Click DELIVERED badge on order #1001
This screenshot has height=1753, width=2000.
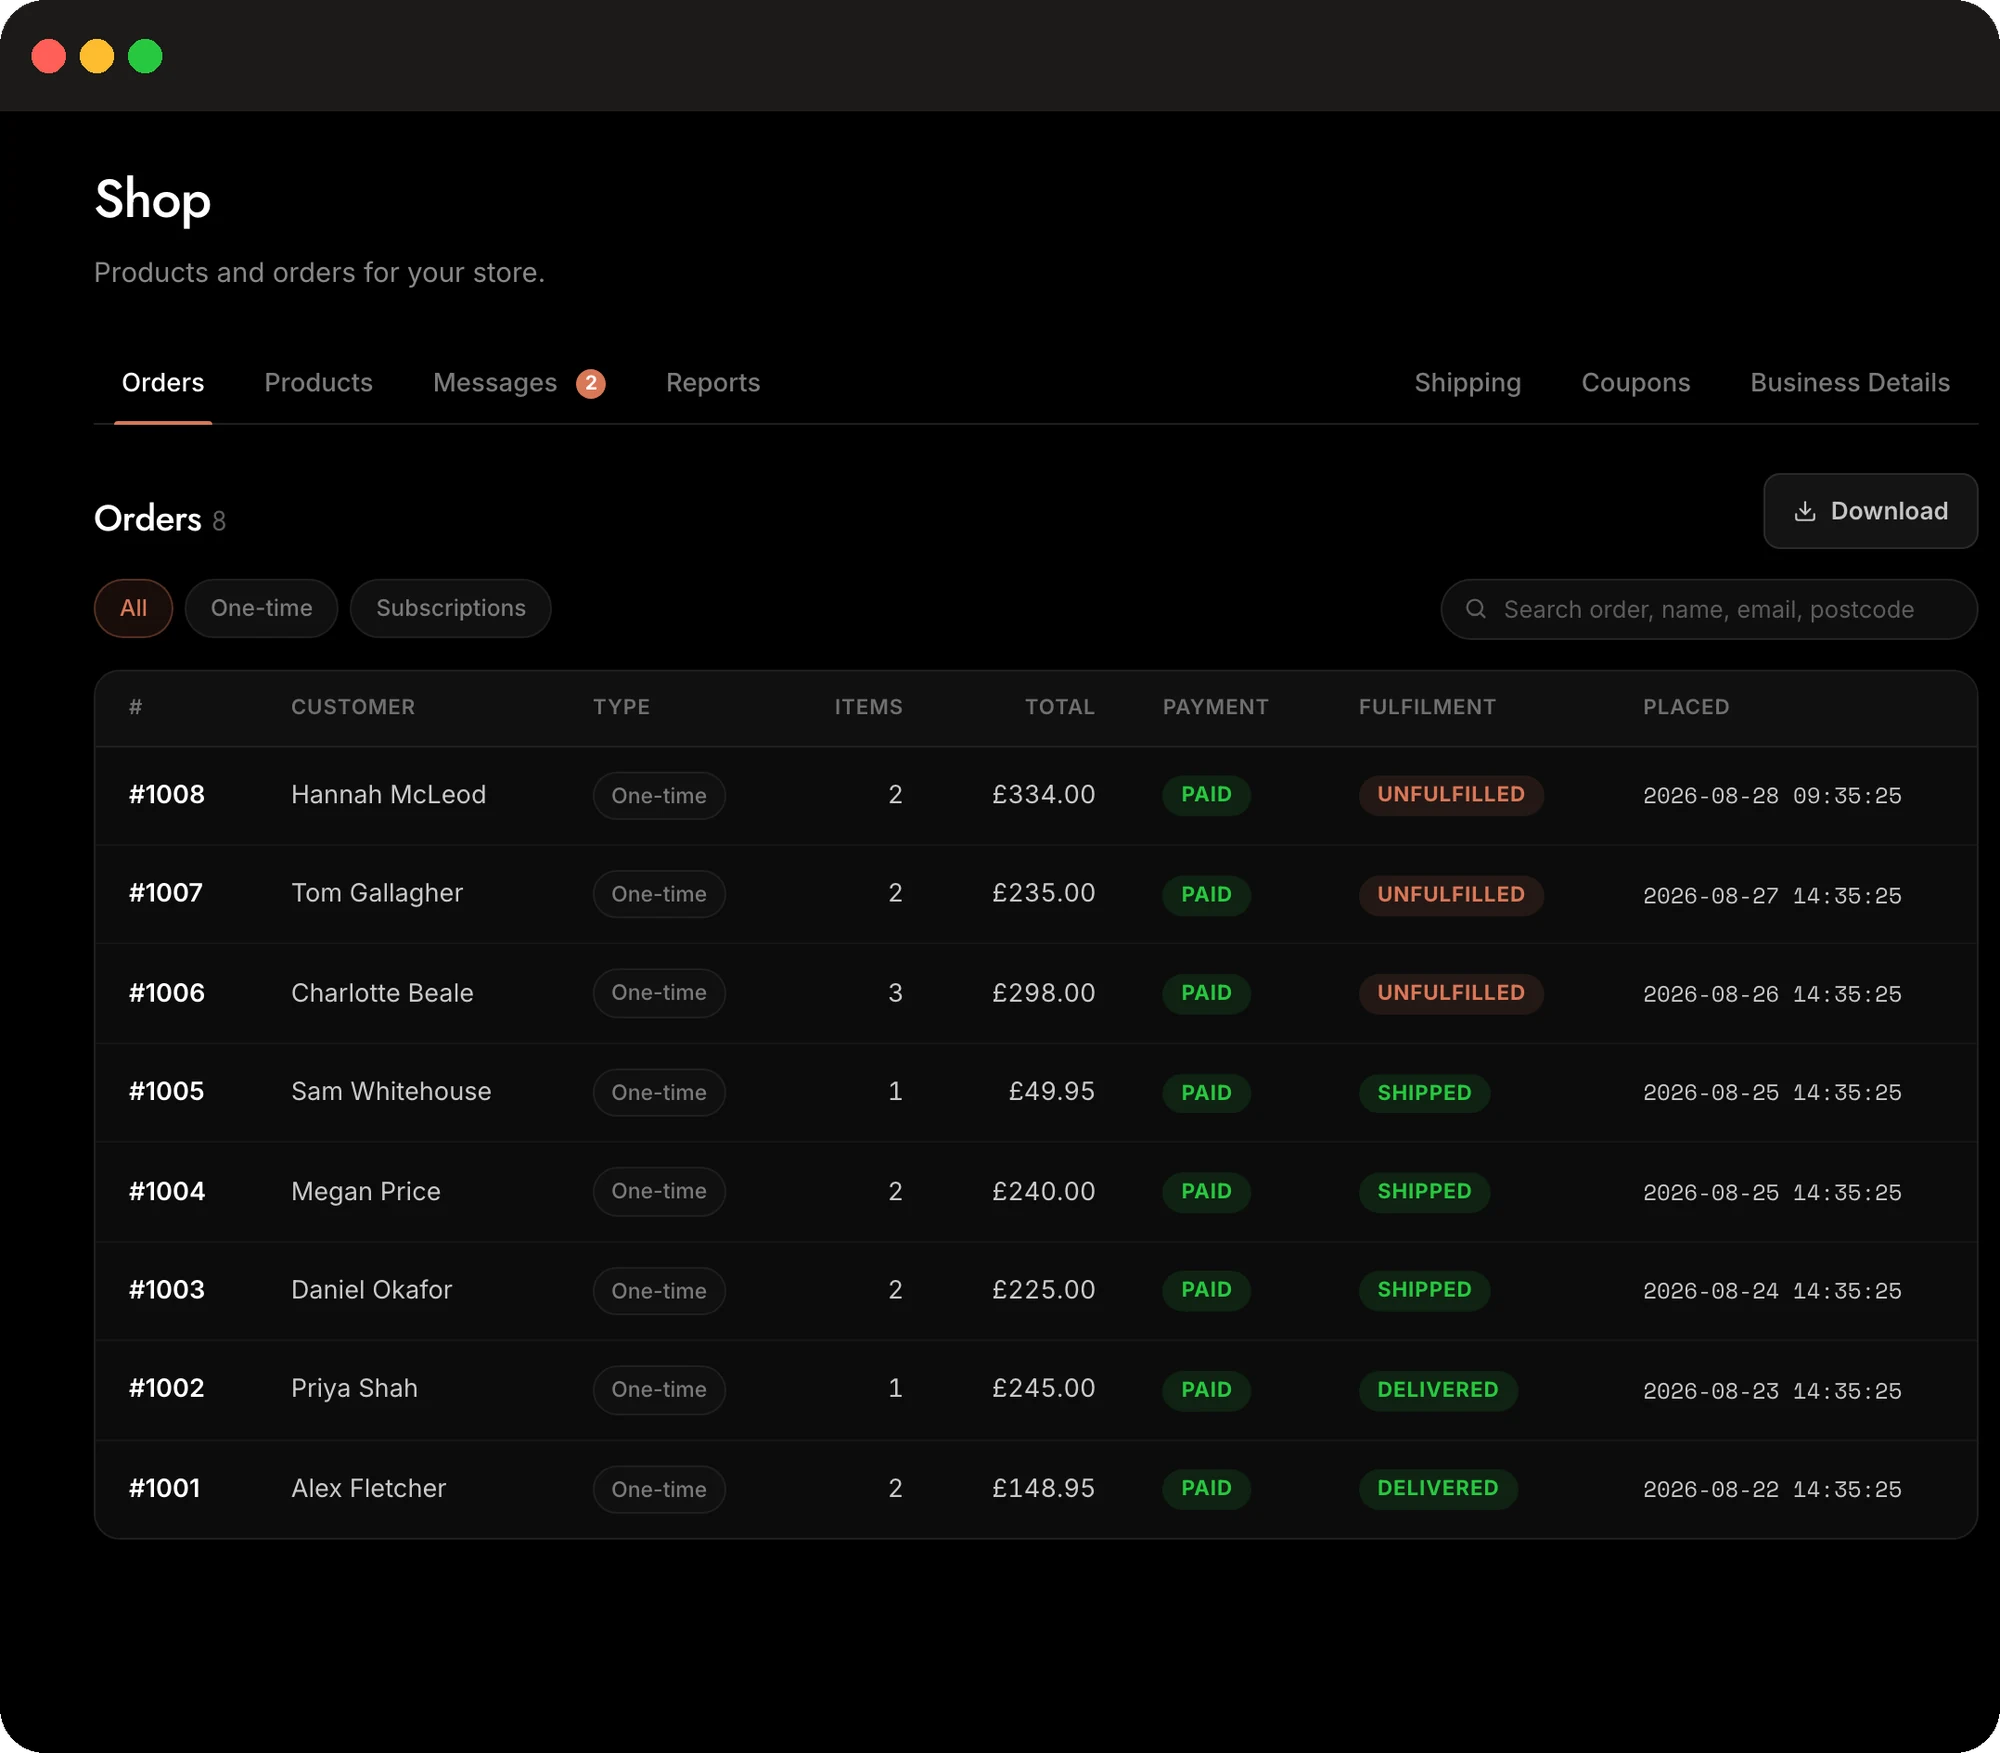pos(1437,1488)
